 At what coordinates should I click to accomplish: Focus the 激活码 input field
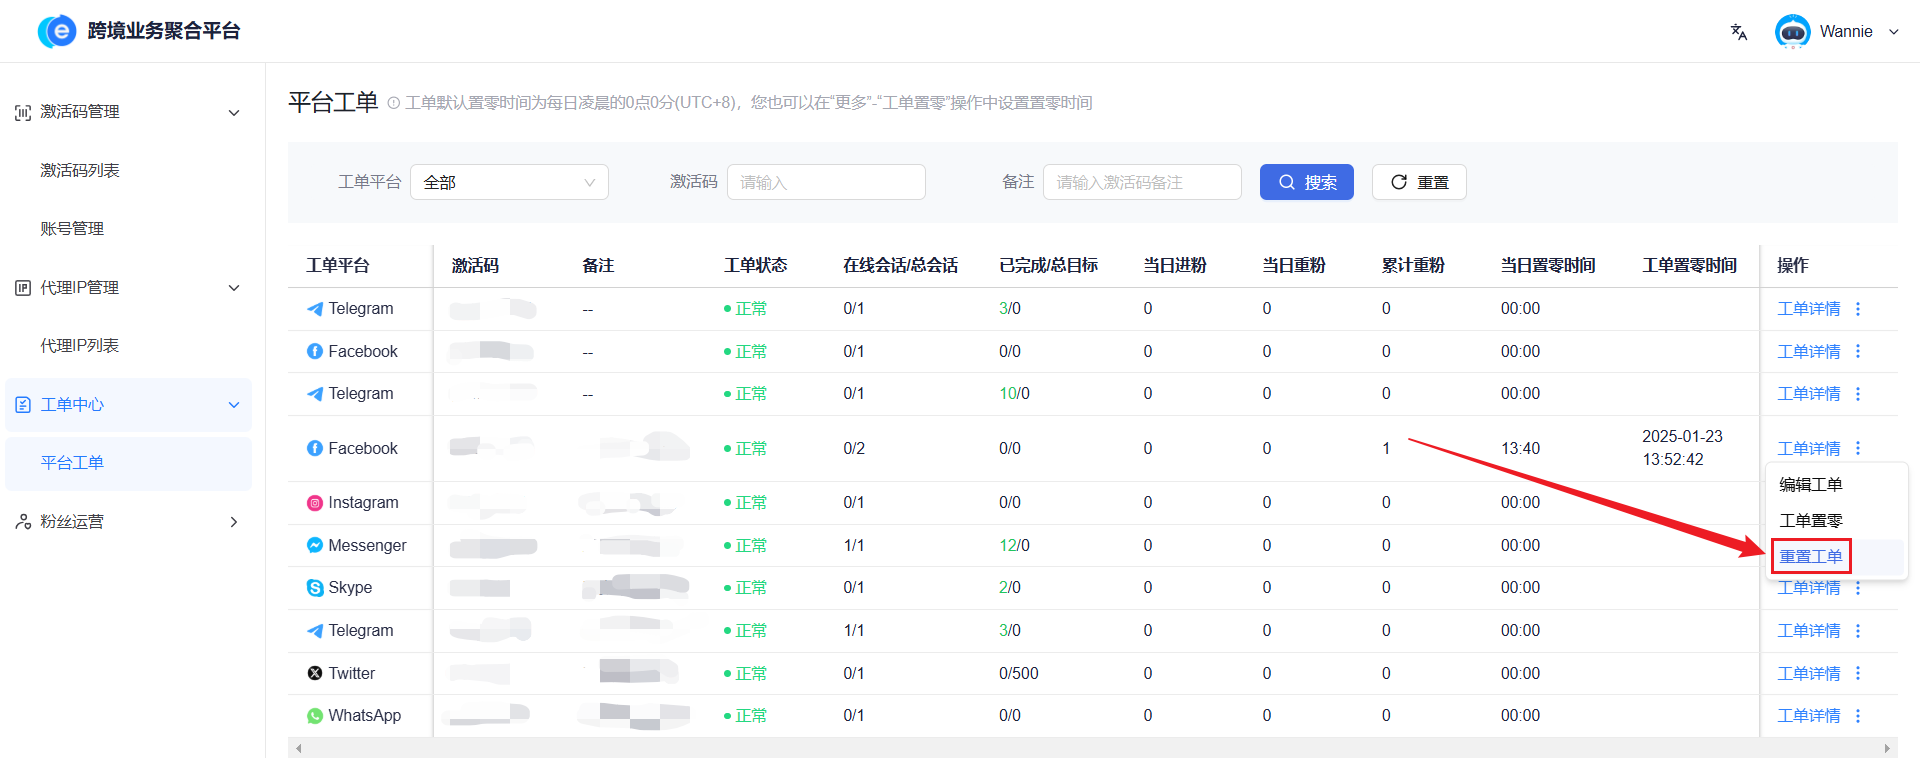(826, 182)
